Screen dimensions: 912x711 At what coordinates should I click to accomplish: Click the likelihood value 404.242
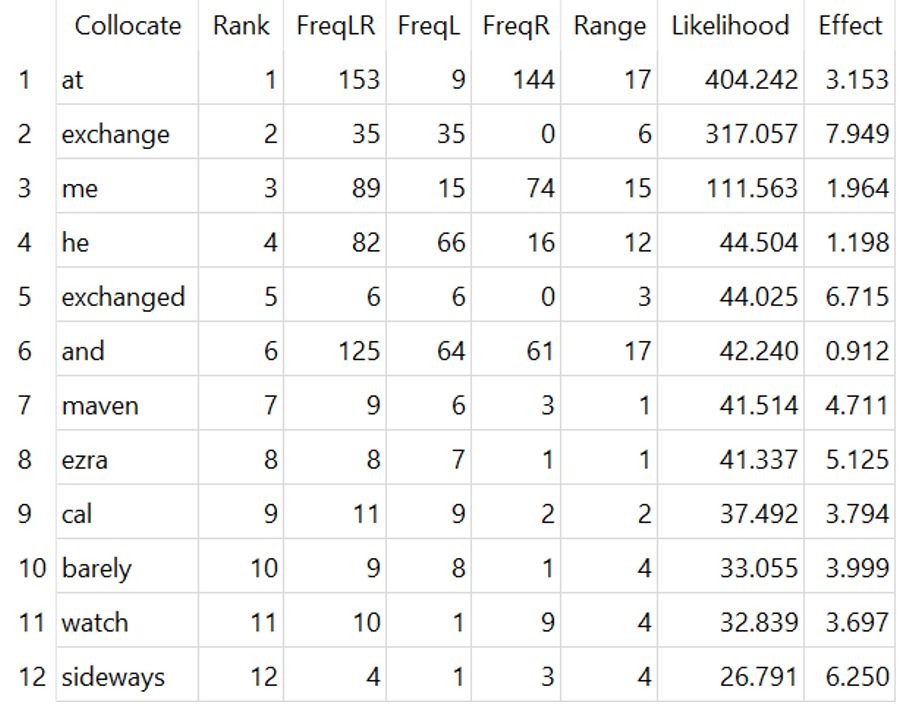coord(751,80)
